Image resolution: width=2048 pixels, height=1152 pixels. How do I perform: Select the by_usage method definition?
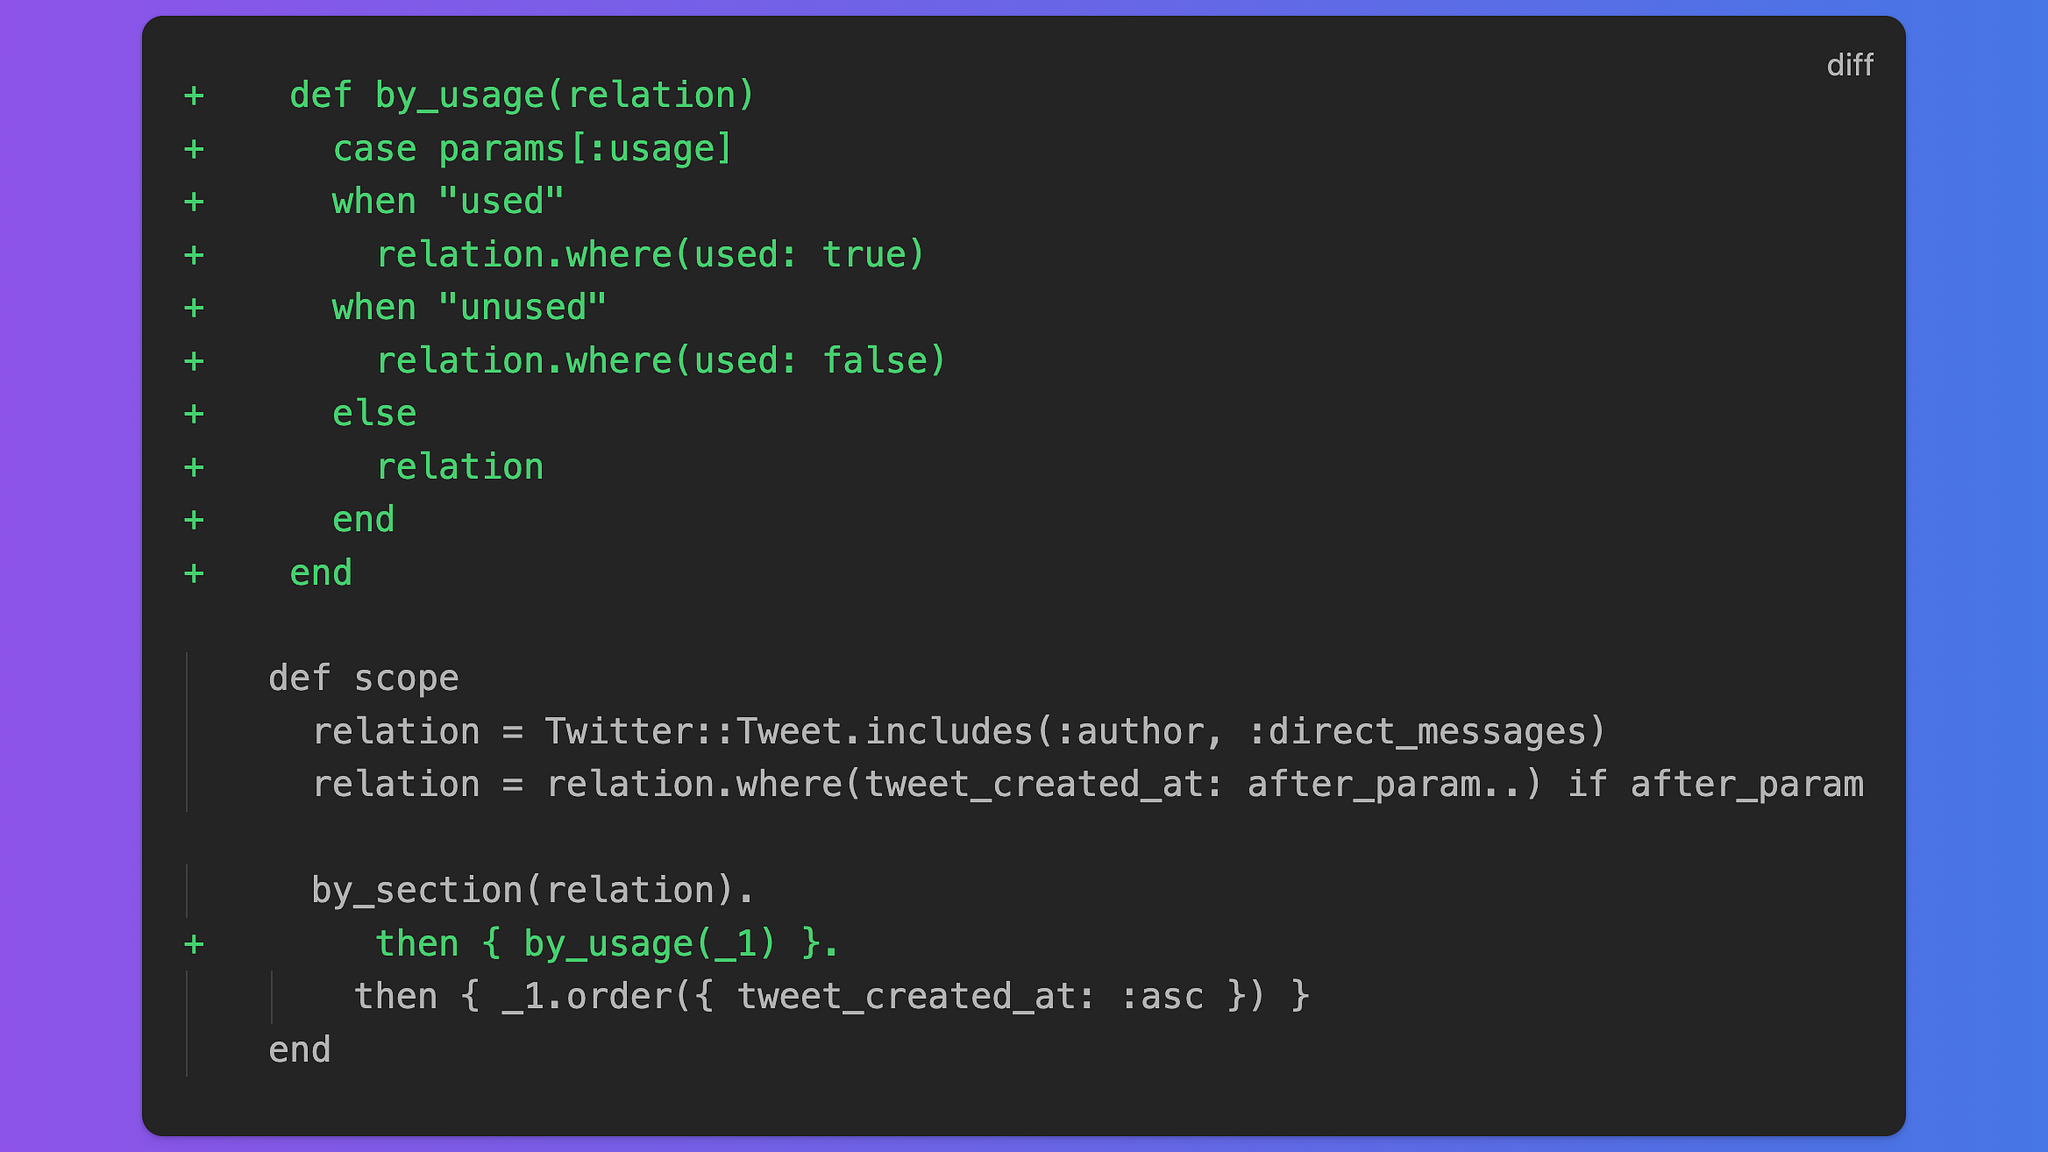click(520, 94)
